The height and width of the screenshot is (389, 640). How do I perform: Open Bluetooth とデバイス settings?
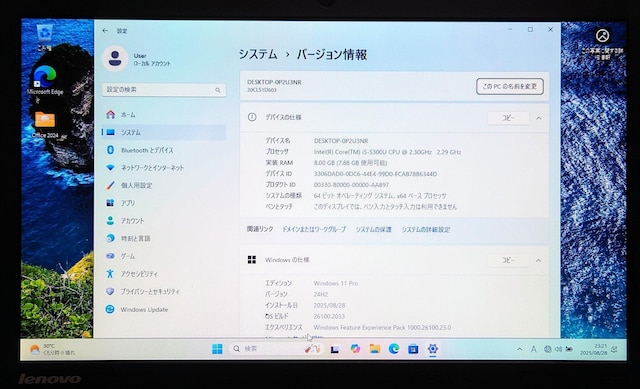[163, 150]
